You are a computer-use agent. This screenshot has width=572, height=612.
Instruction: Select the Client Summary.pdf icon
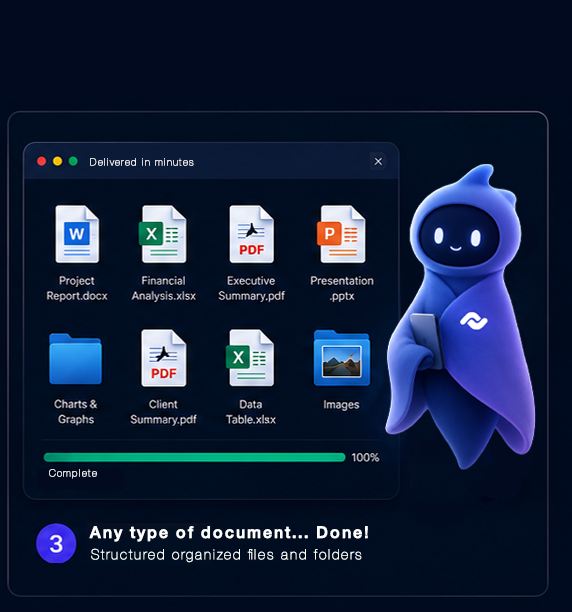point(164,358)
